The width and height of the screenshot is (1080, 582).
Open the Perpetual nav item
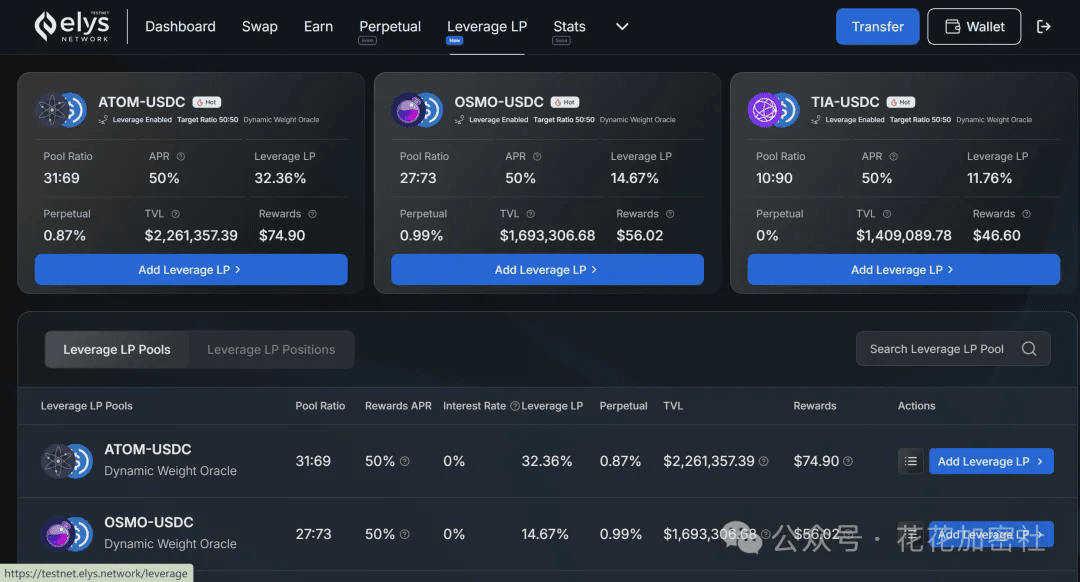click(390, 26)
